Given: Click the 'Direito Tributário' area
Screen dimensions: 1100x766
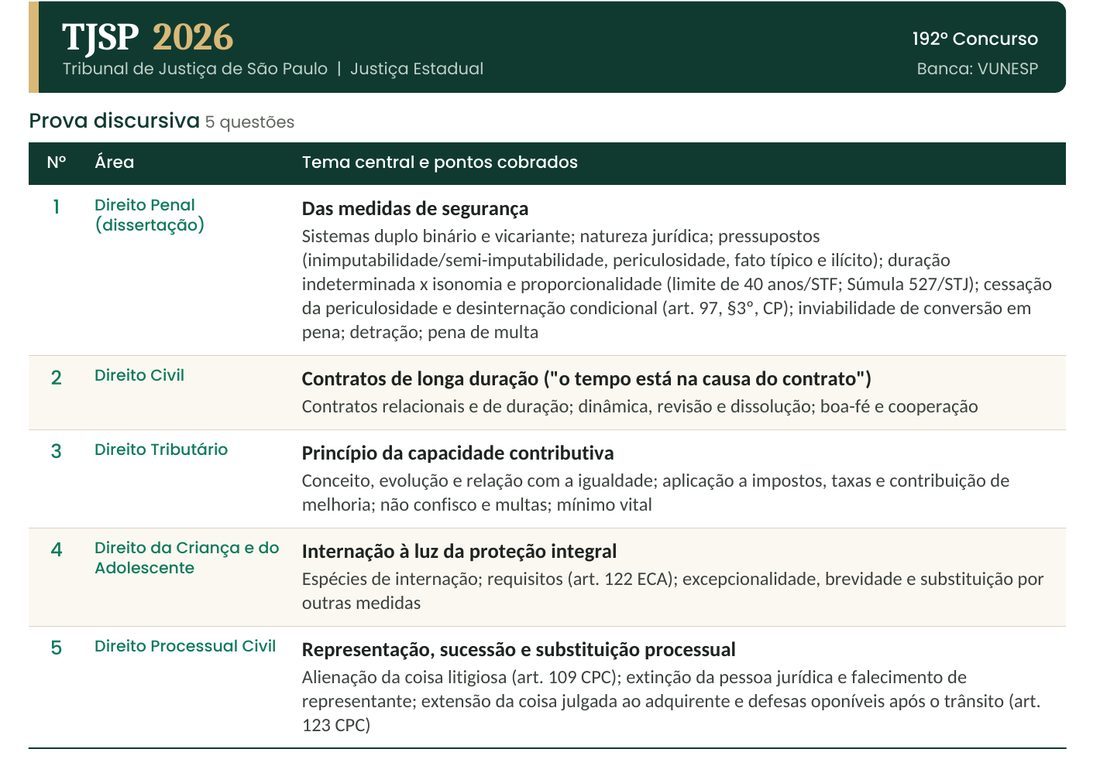Looking at the screenshot, I should click(x=161, y=450).
